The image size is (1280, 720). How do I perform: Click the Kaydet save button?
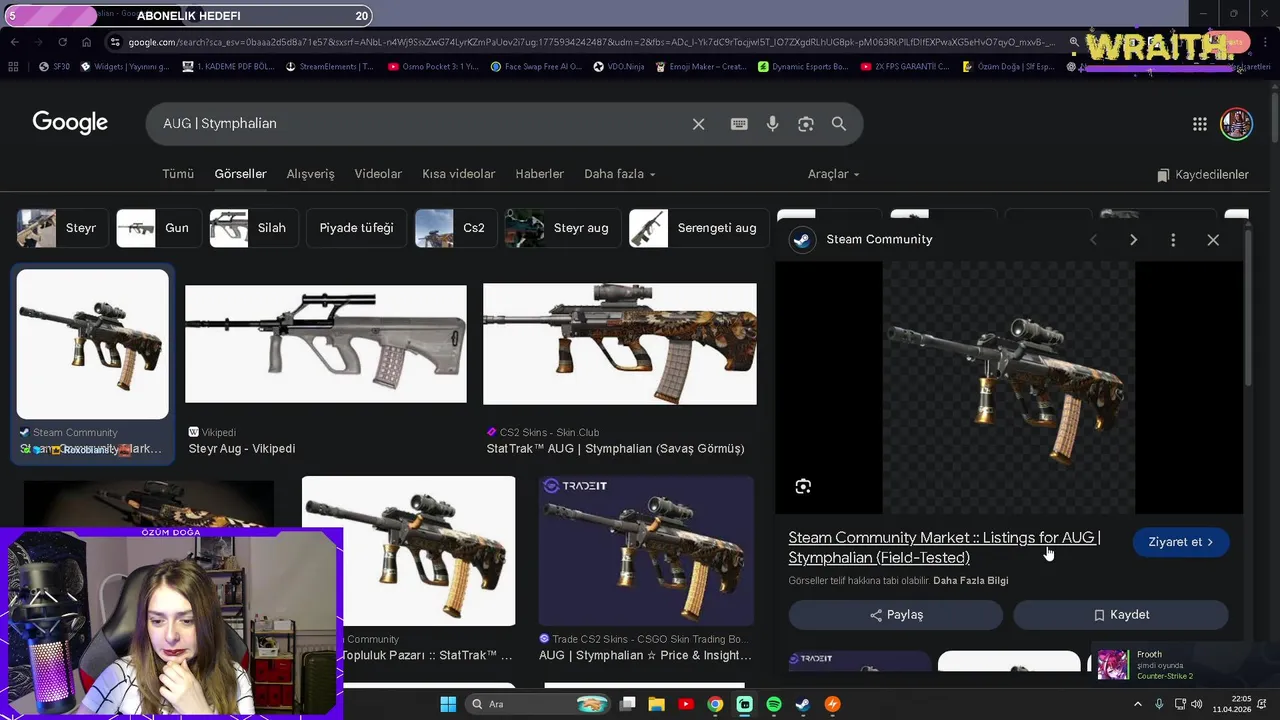coord(1121,615)
